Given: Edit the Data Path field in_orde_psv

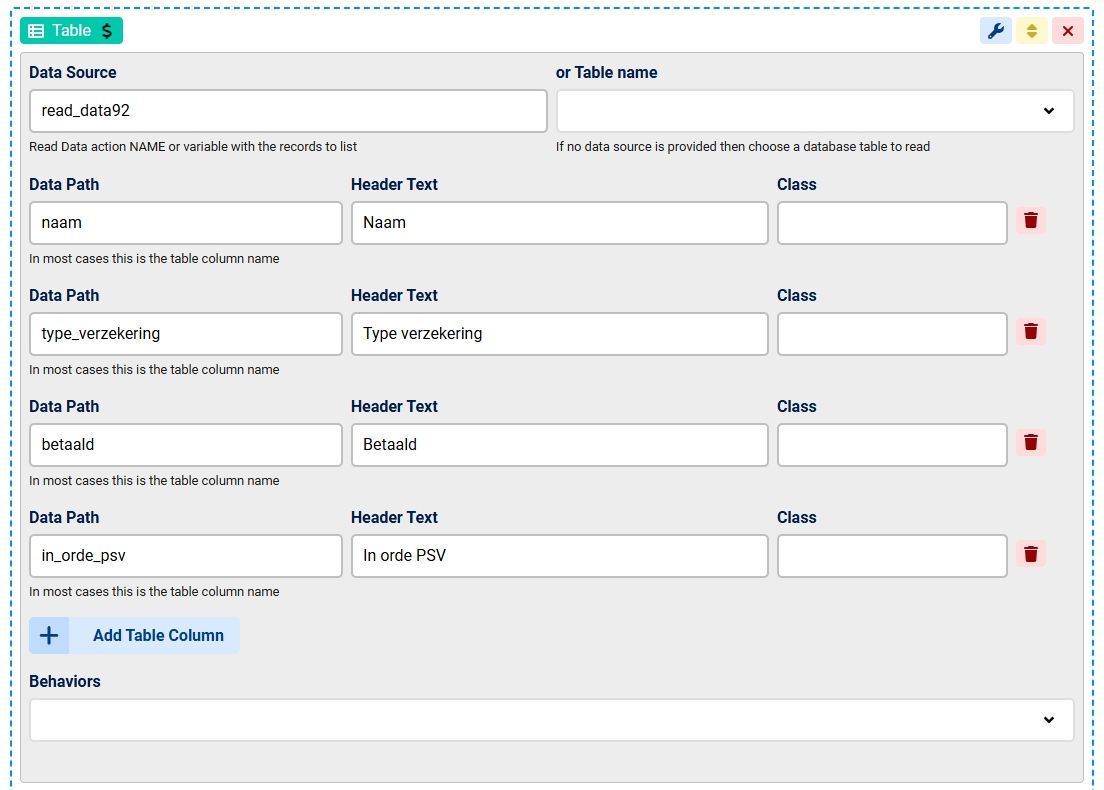Looking at the screenshot, I should (x=185, y=556).
